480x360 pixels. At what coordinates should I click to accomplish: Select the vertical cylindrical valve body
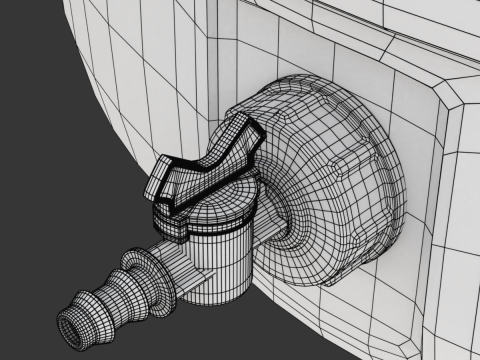(218, 263)
